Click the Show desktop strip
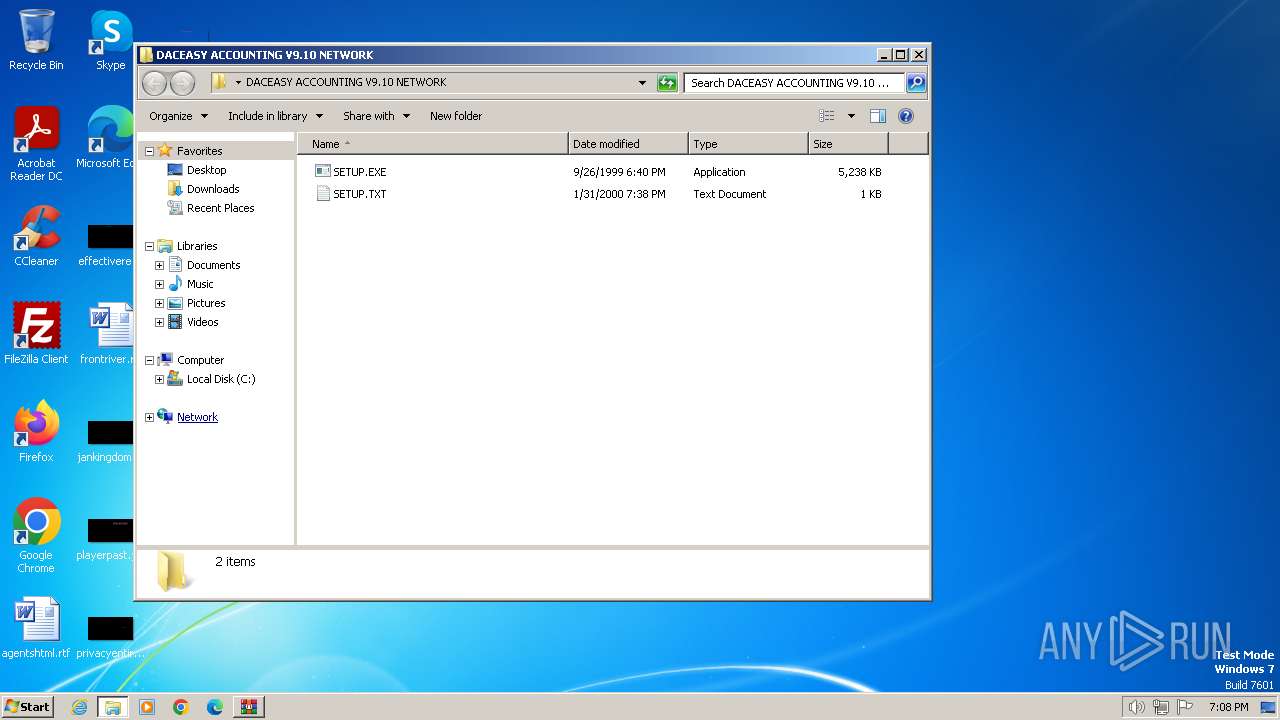 click(1268, 707)
